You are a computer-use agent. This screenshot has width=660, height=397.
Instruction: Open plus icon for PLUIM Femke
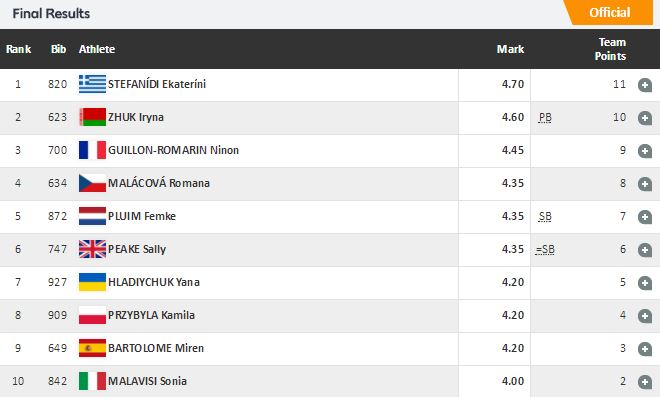pyautogui.click(x=645, y=217)
